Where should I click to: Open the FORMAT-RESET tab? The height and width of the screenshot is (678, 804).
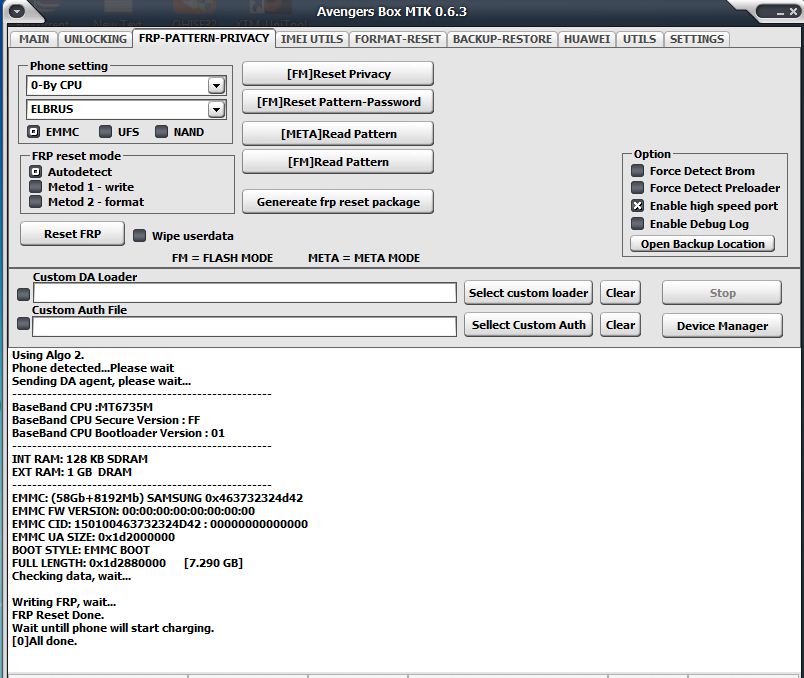coord(397,39)
